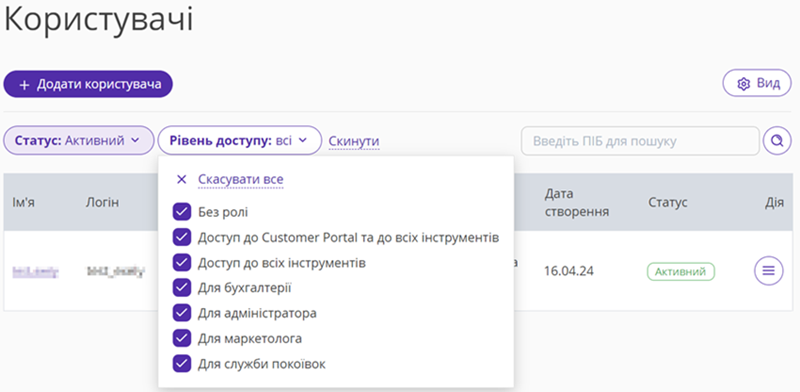Uncheck the Для бухгалтерії checkbox
Image resolution: width=800 pixels, height=392 pixels.
(x=181, y=288)
